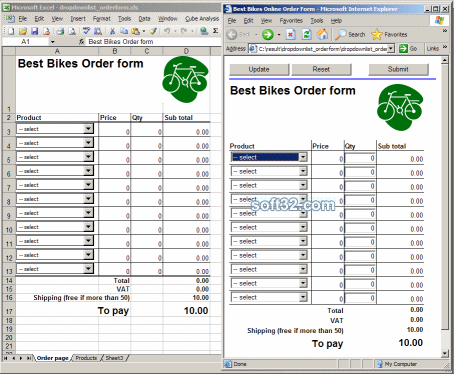Open the Excel row 3 product select dropdown
Image resolution: width=454 pixels, height=374 pixels.
click(88, 129)
